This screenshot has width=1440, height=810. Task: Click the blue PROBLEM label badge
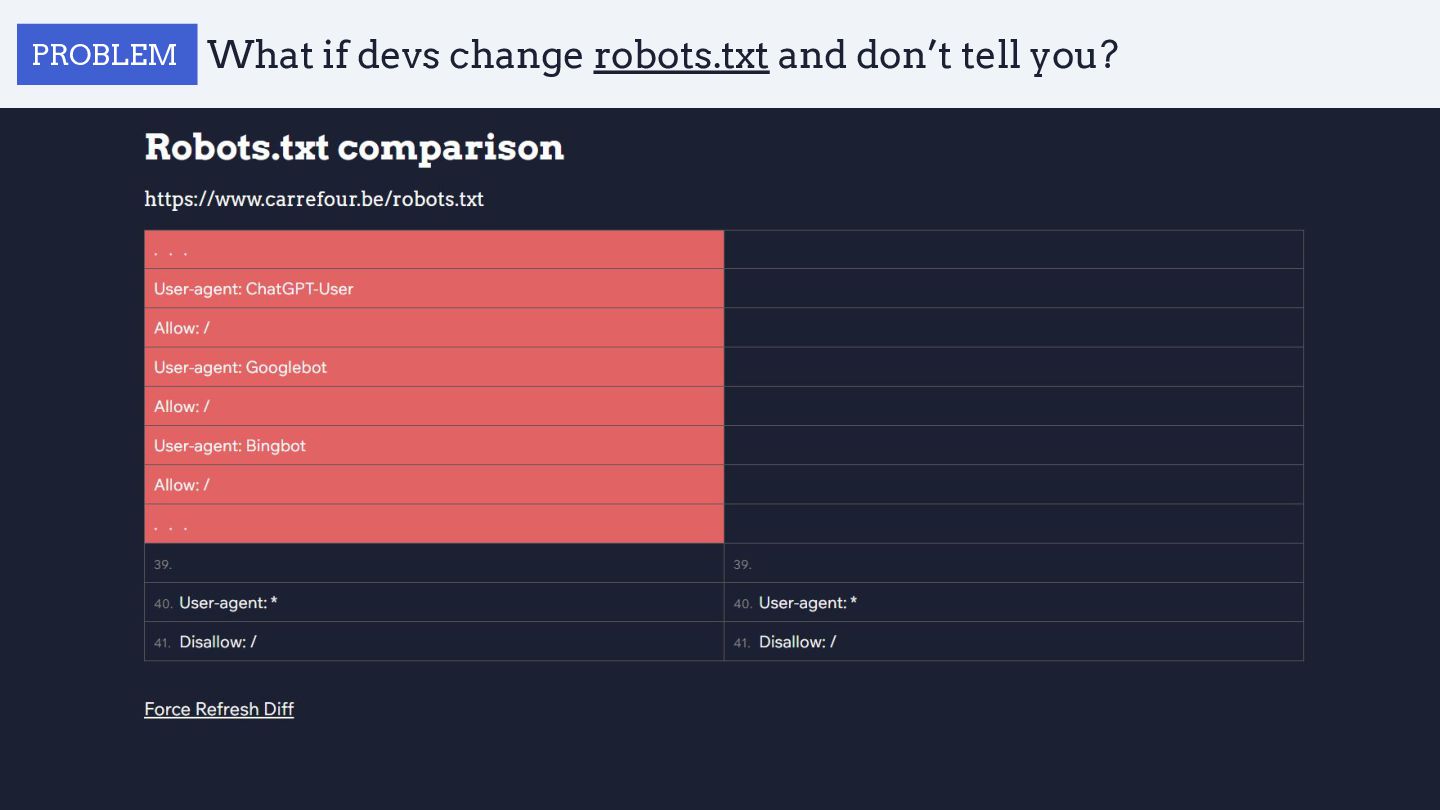click(106, 54)
